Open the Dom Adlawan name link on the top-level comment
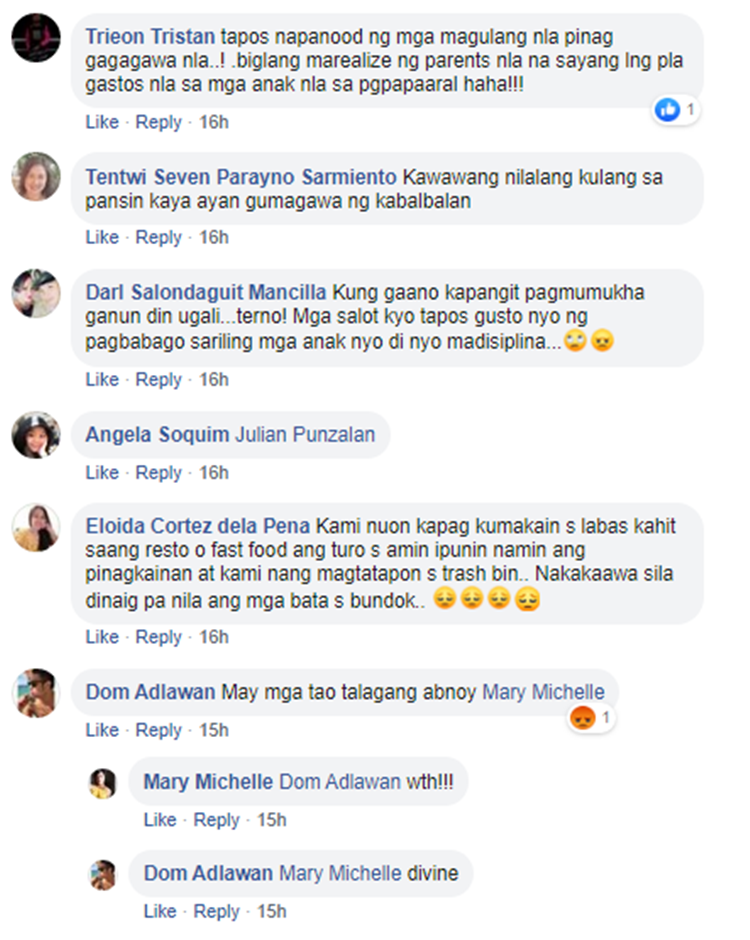The width and height of the screenshot is (750, 940). (x=150, y=692)
